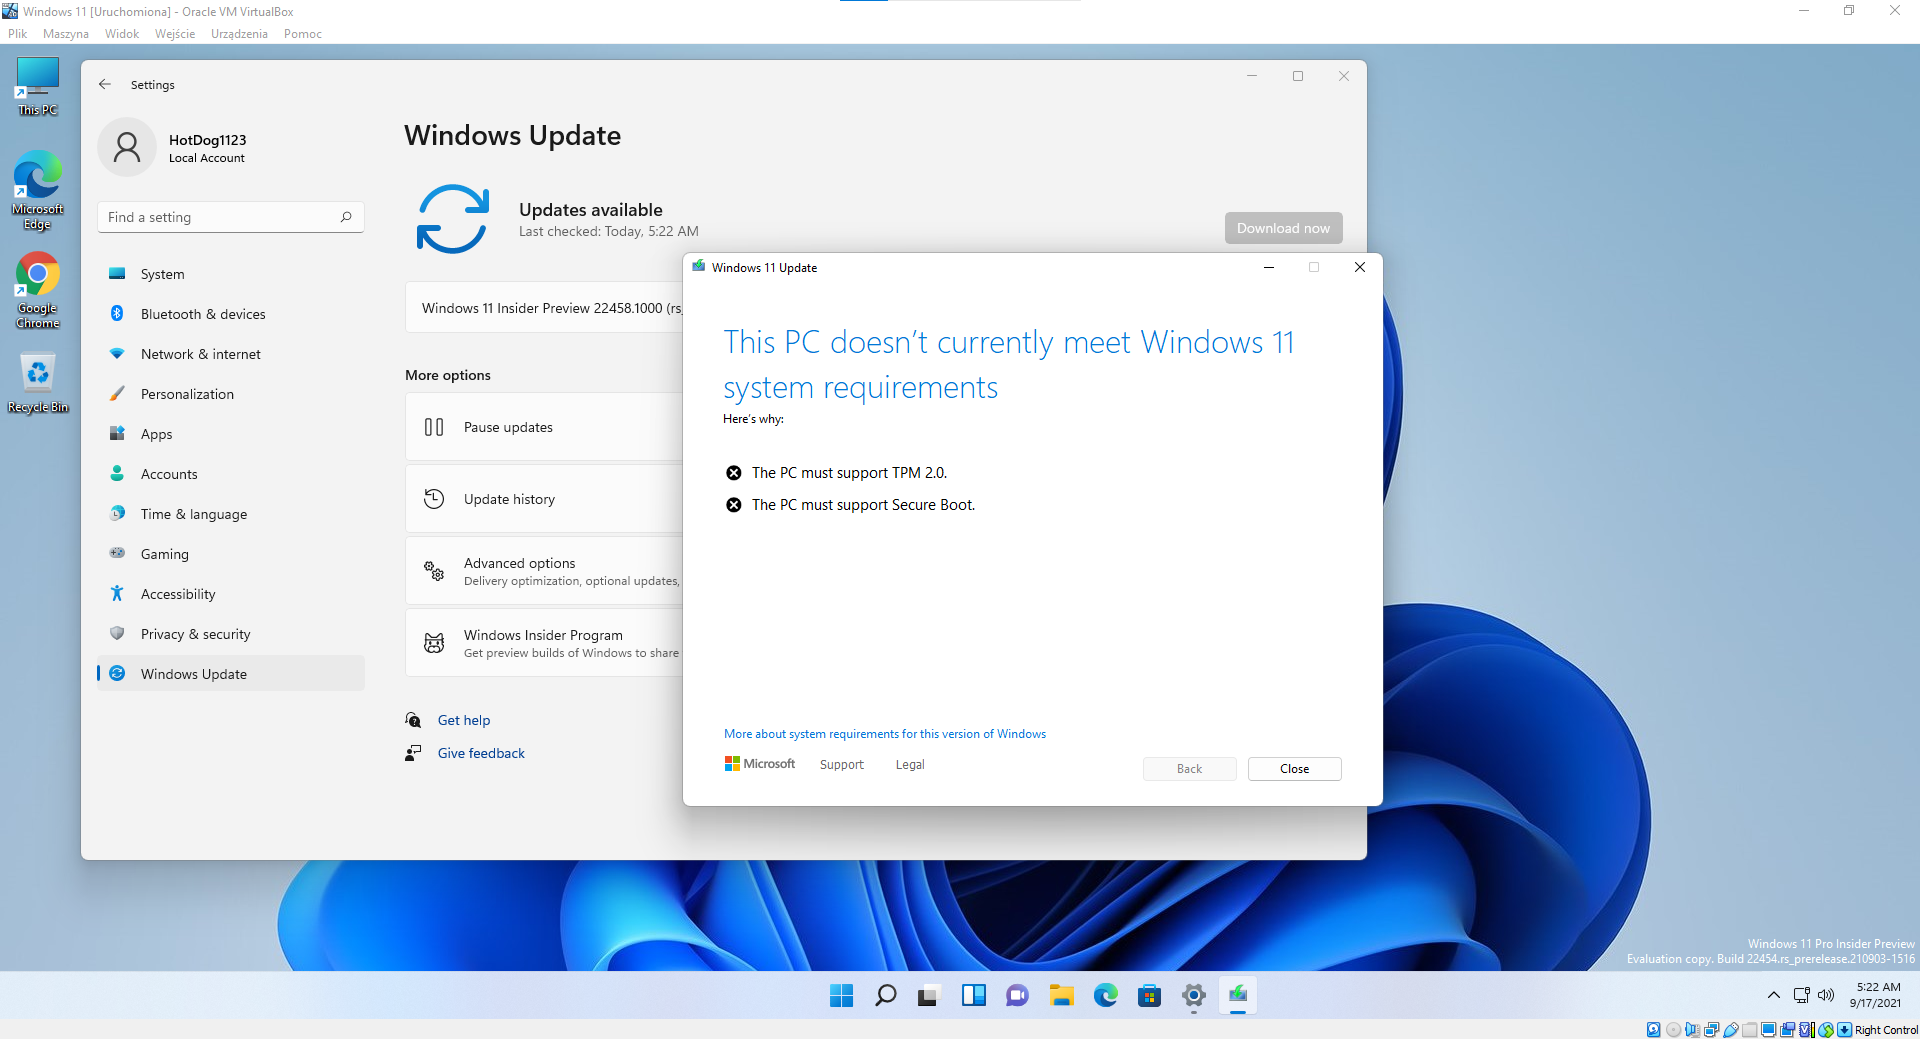Click the volume icon in system tray
The height and width of the screenshot is (1039, 1920).
click(1826, 995)
